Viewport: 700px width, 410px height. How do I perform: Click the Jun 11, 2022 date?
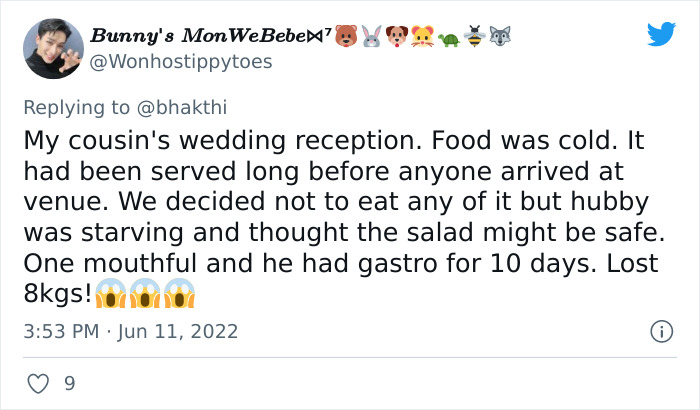tap(178, 332)
